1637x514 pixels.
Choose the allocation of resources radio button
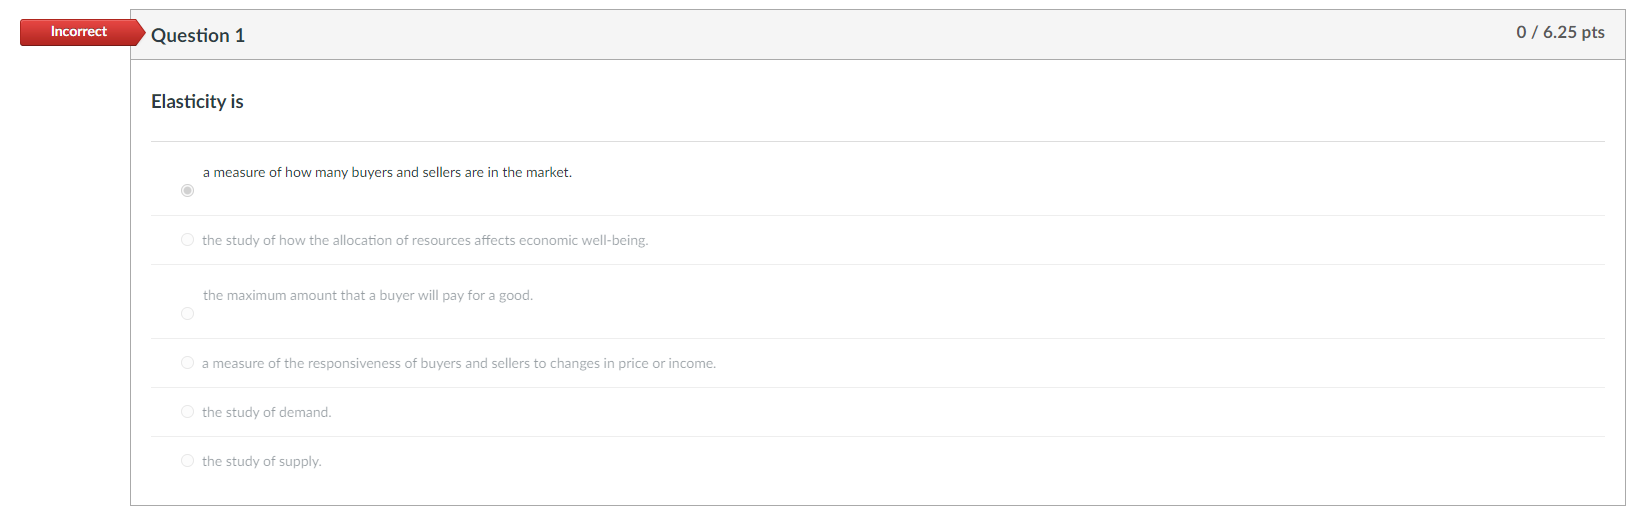(x=187, y=240)
